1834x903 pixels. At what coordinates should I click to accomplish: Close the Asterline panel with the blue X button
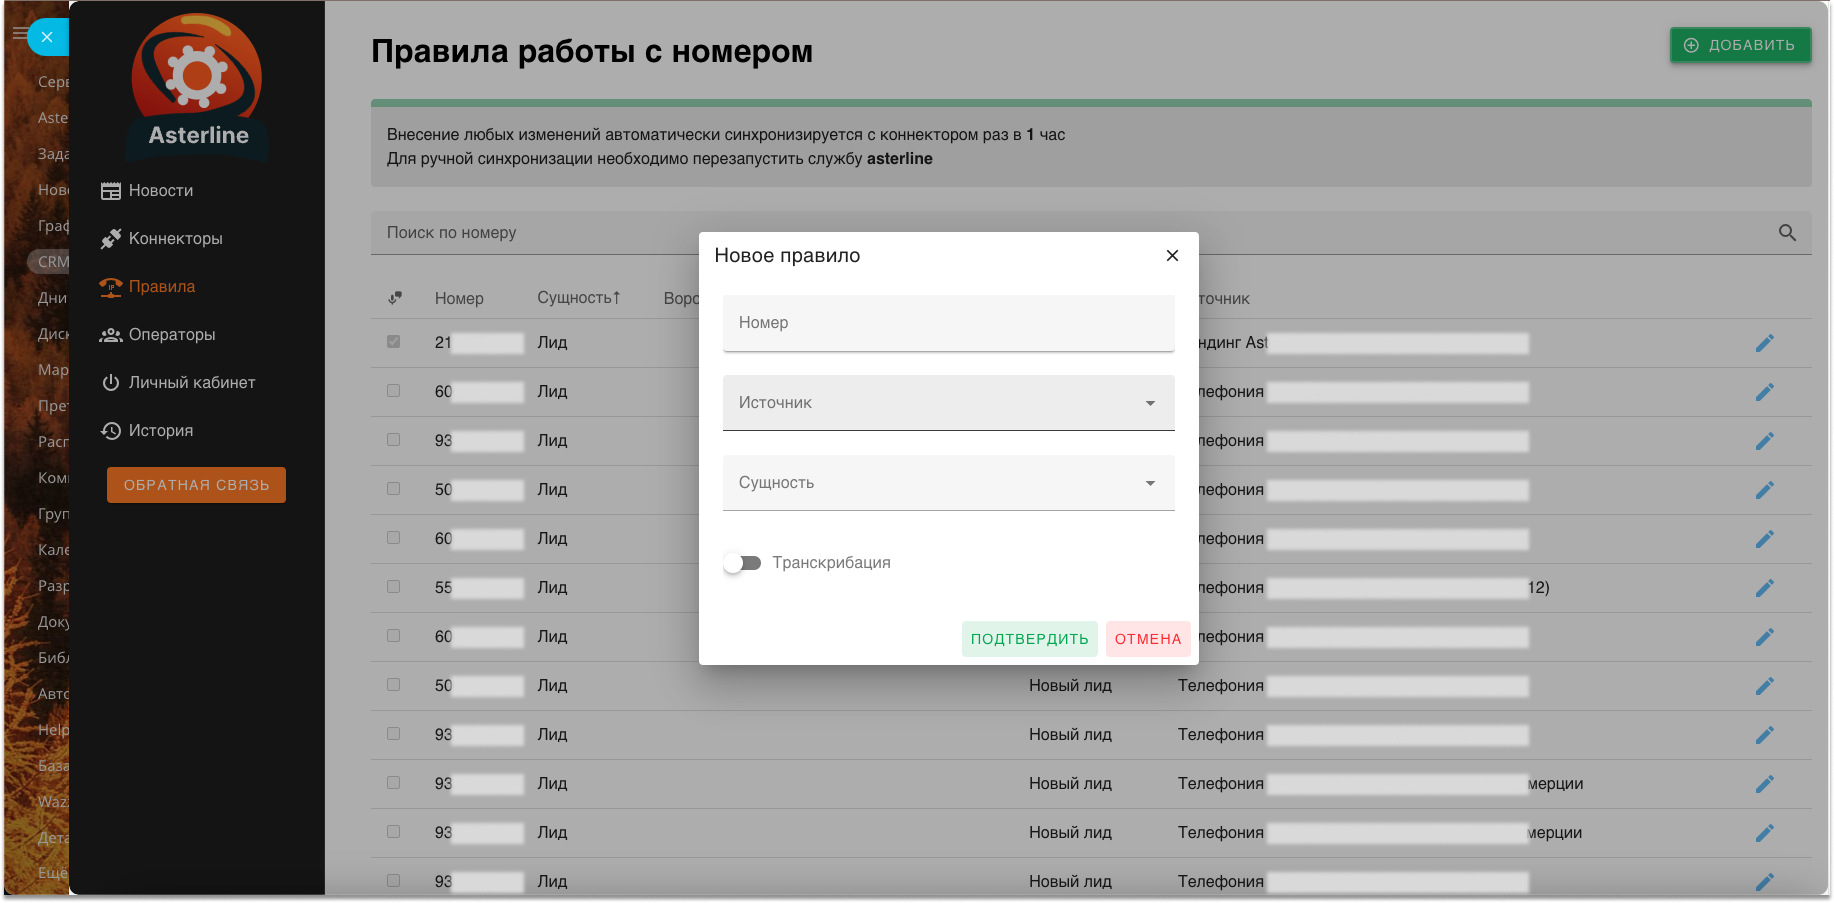(x=47, y=37)
